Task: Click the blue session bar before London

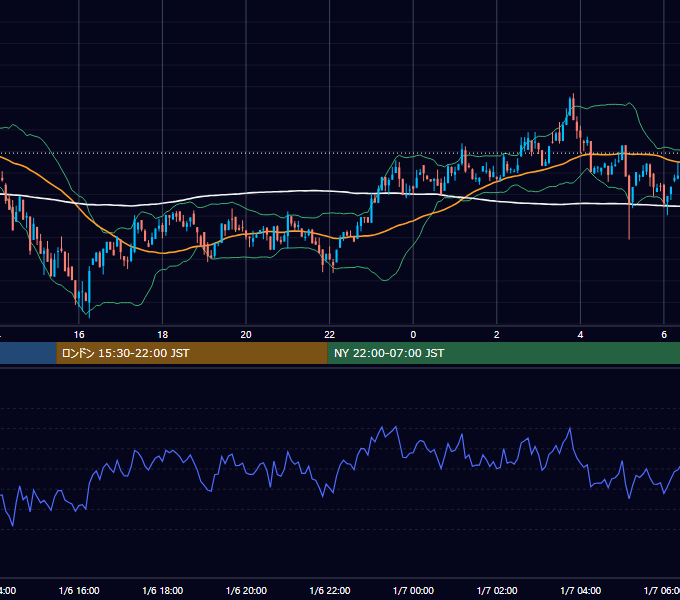Action: (x=28, y=353)
